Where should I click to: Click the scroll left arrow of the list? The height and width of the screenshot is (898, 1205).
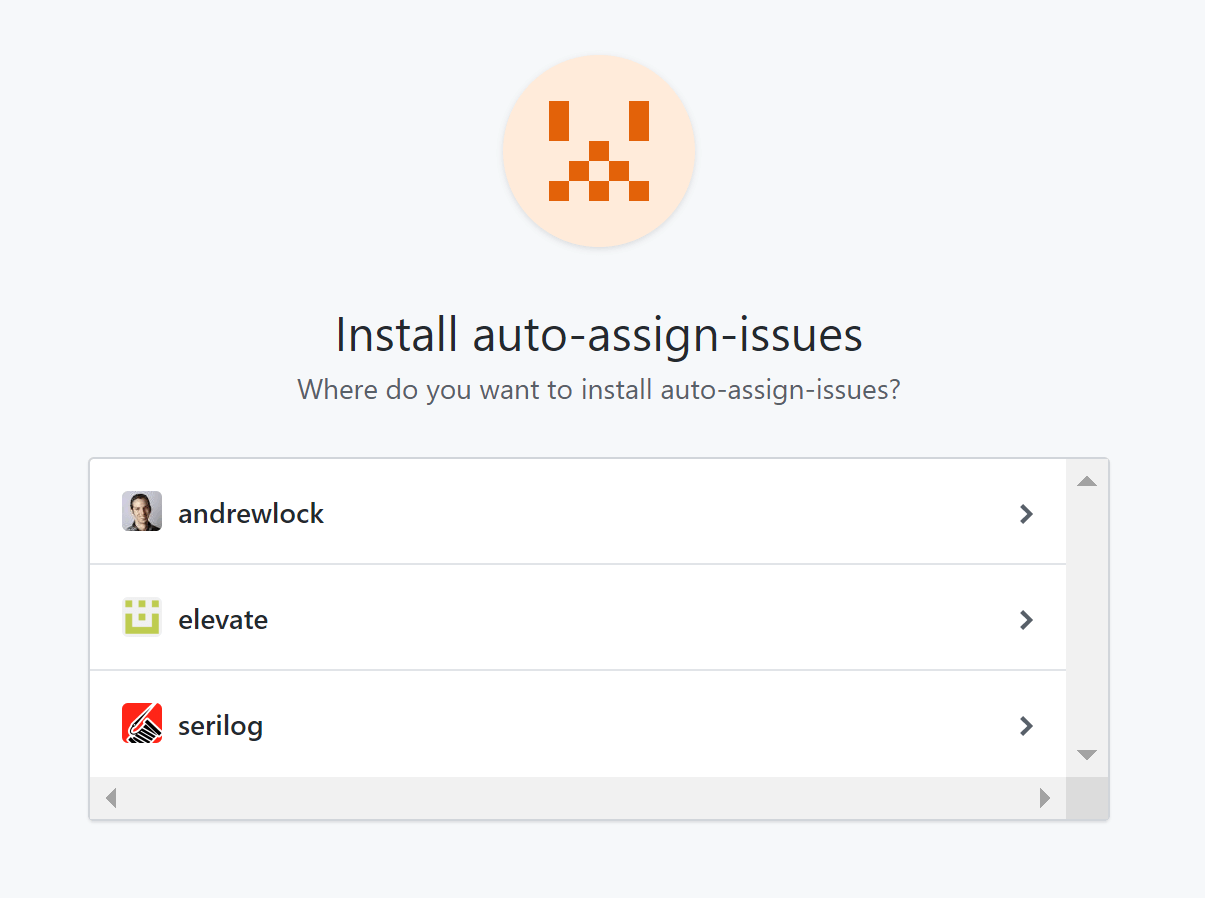(x=111, y=798)
